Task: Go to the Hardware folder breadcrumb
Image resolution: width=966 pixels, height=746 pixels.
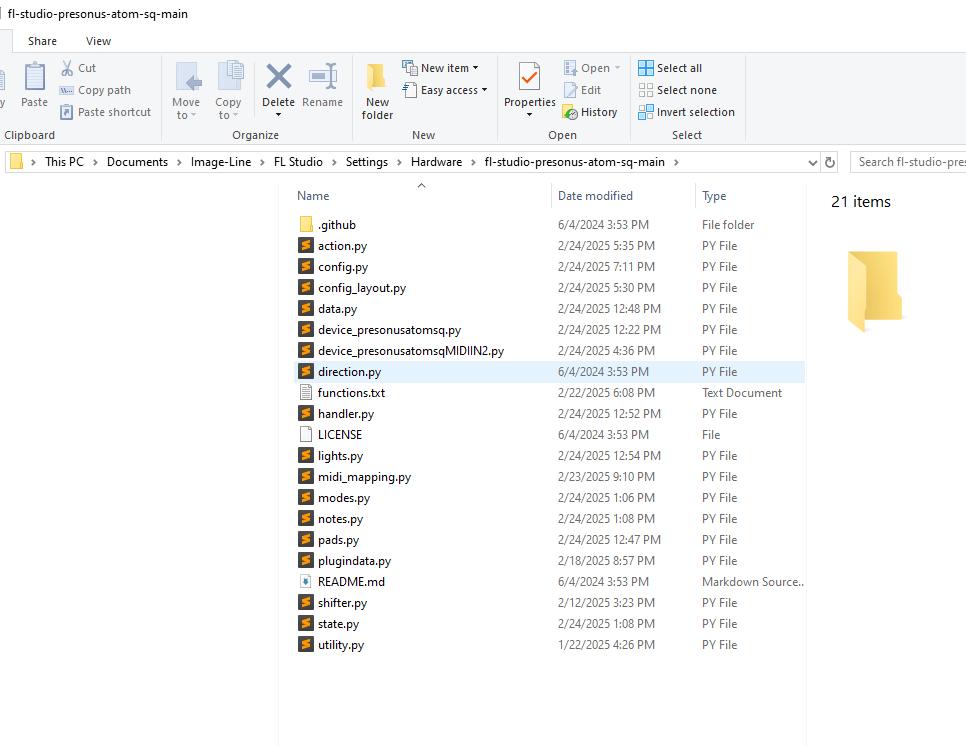Action: (x=436, y=162)
